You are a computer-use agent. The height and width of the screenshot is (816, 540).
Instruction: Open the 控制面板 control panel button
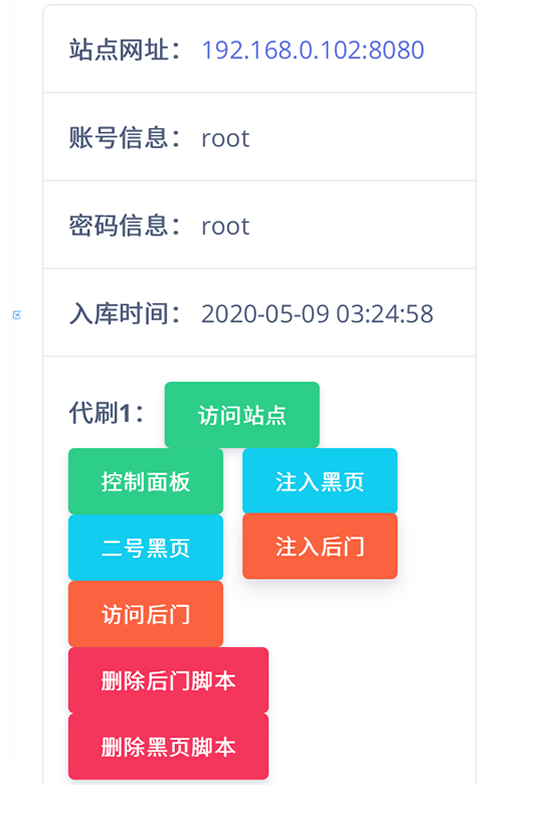(x=146, y=481)
